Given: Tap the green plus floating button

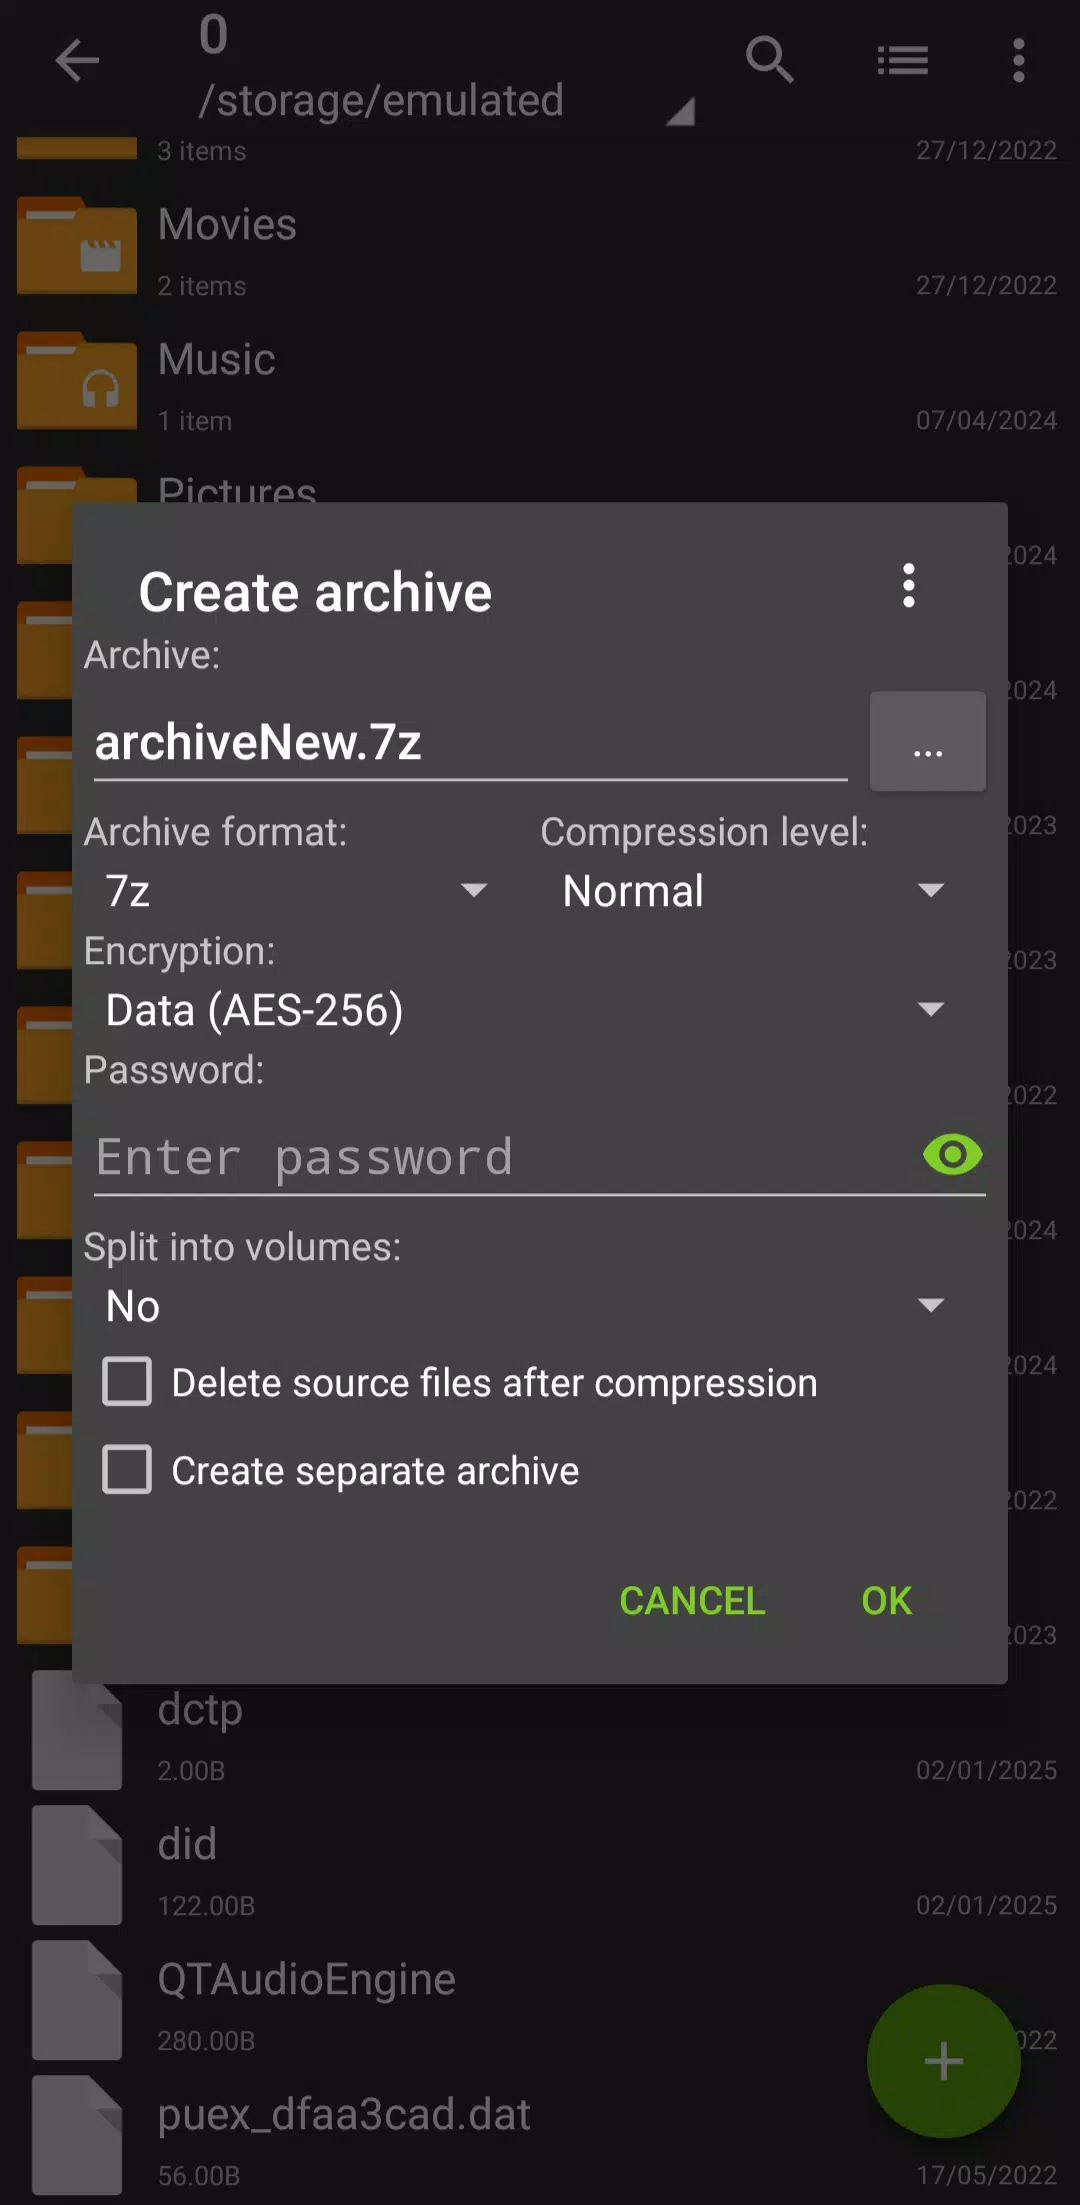Looking at the screenshot, I should pos(943,2061).
